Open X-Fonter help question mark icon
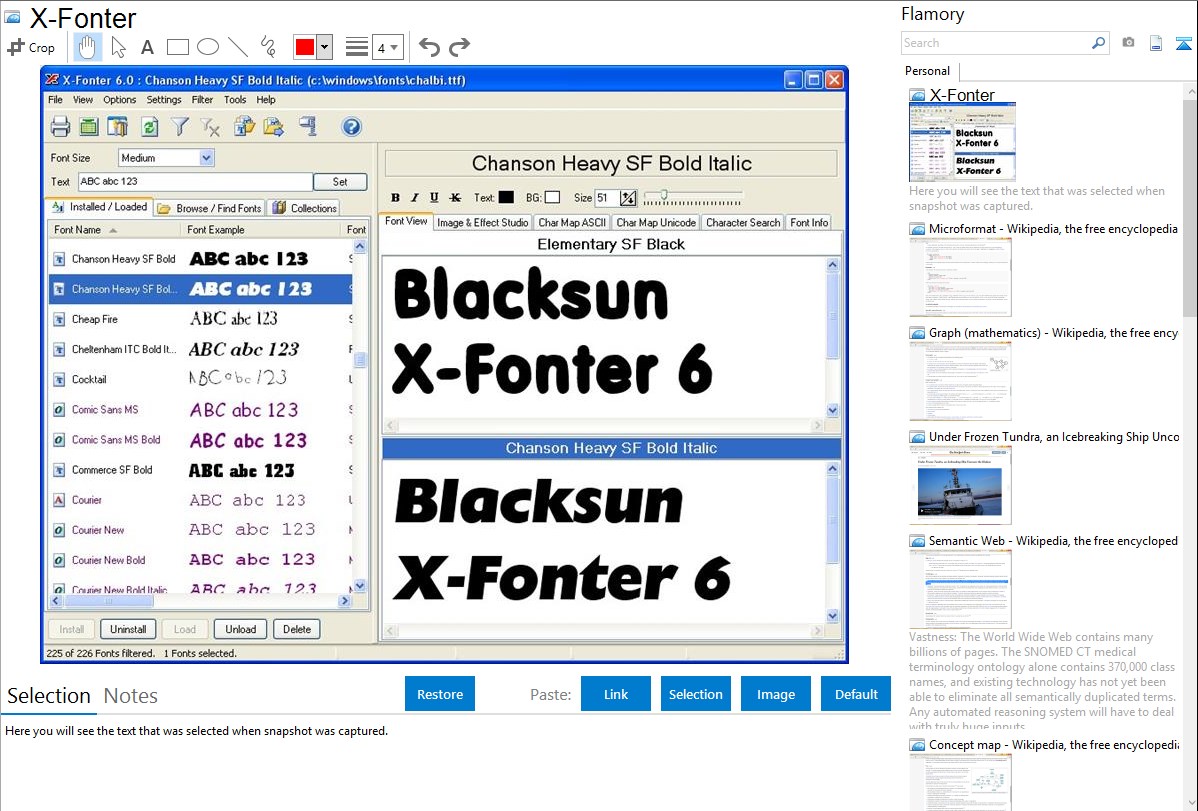 pos(351,127)
